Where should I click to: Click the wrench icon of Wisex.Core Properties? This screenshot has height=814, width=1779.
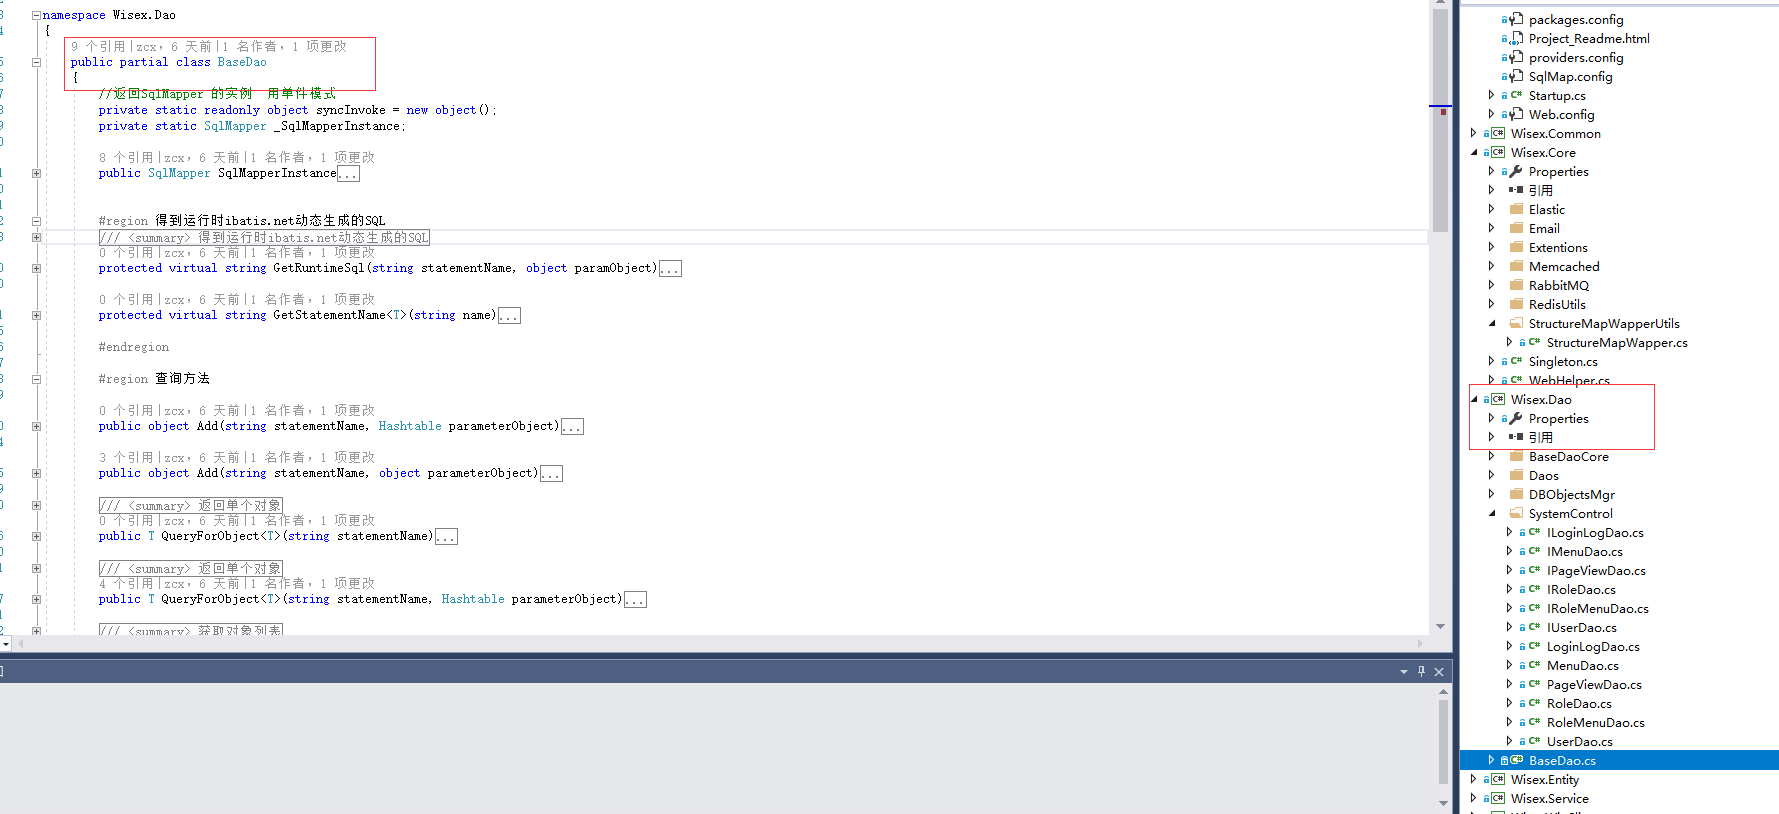(x=1516, y=171)
